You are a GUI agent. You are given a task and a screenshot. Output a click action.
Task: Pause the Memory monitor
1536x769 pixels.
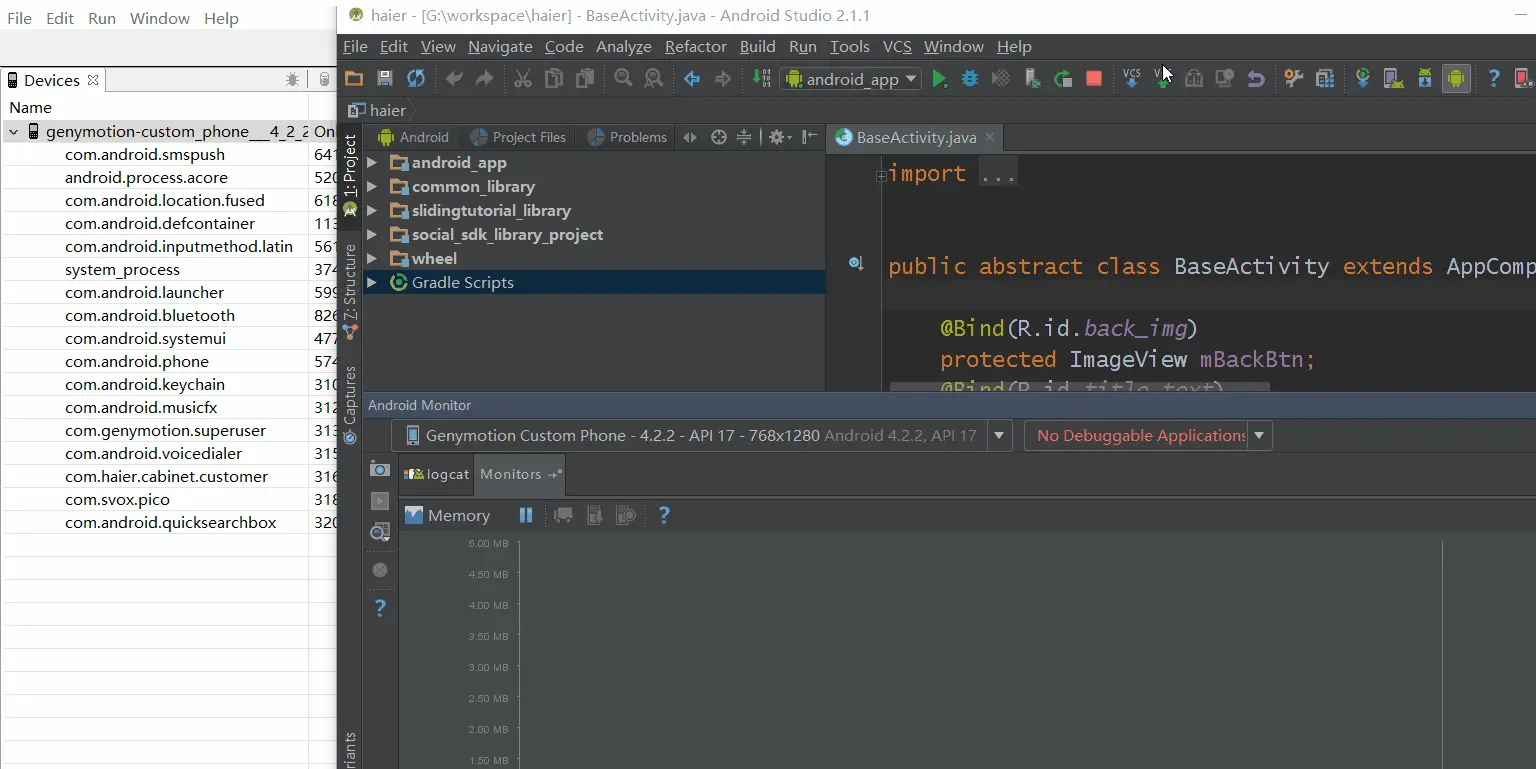coord(526,516)
